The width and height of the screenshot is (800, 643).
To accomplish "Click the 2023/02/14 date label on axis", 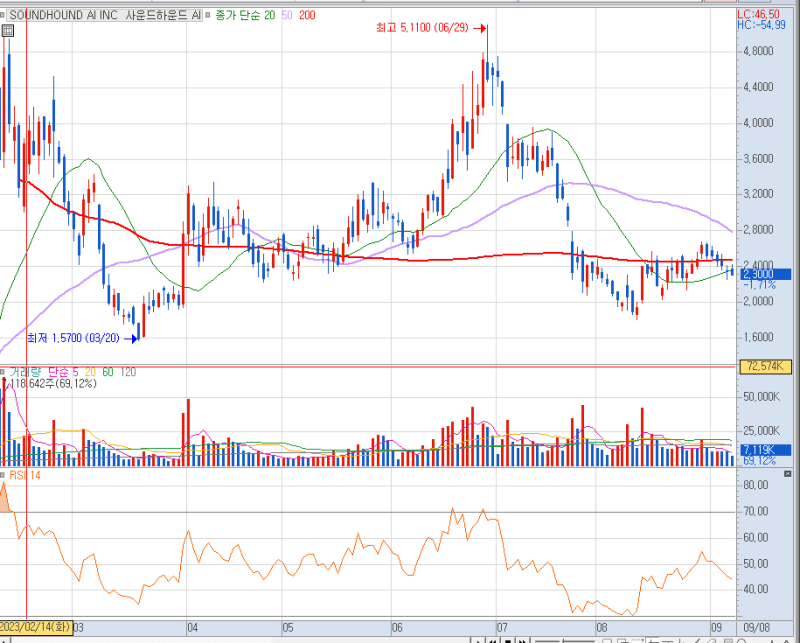I will pos(36,626).
